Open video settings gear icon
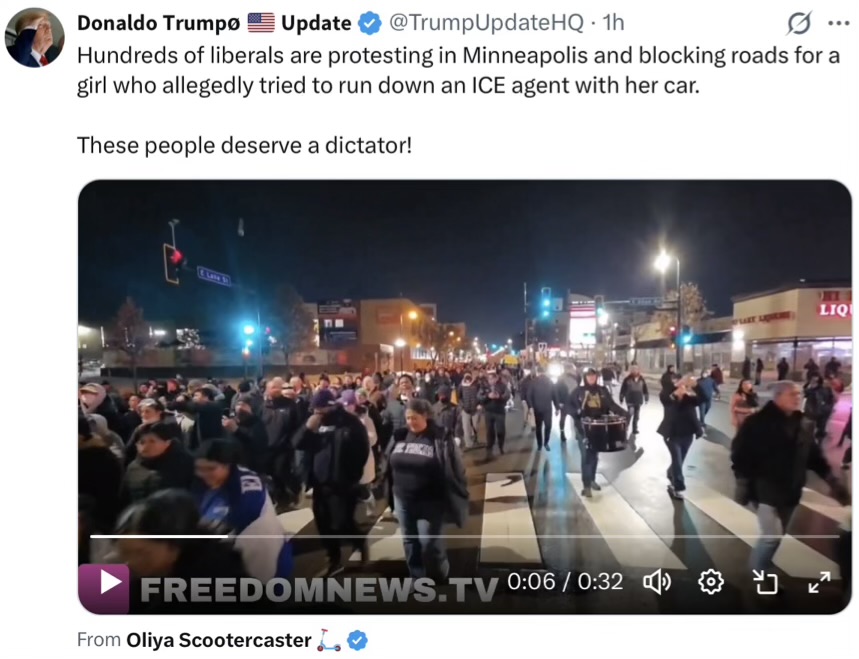This screenshot has height=659, width=859. (711, 582)
